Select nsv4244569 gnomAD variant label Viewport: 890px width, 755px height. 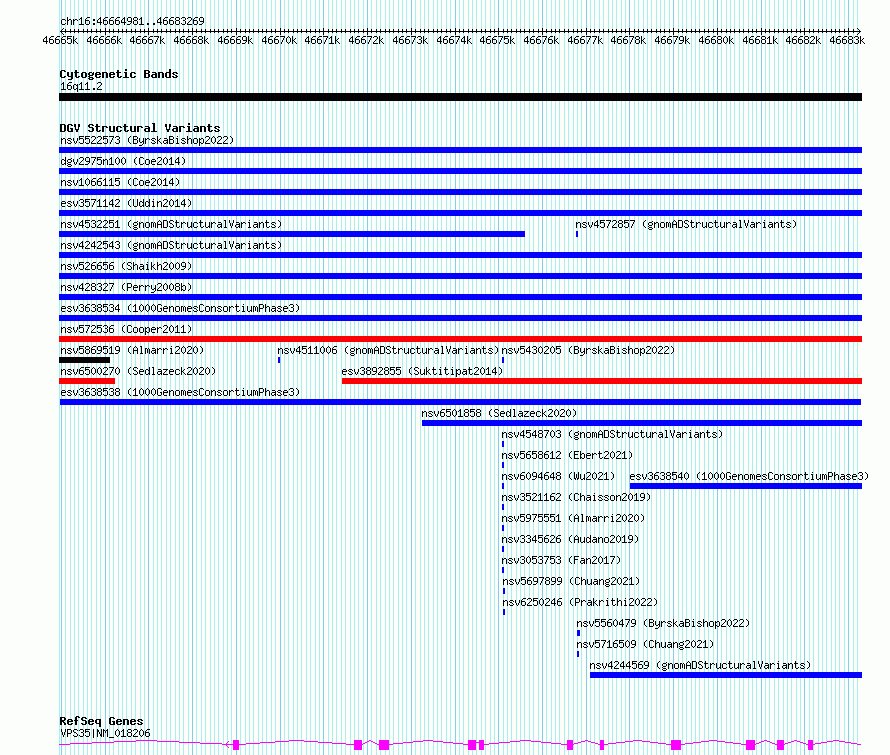[x=700, y=665]
